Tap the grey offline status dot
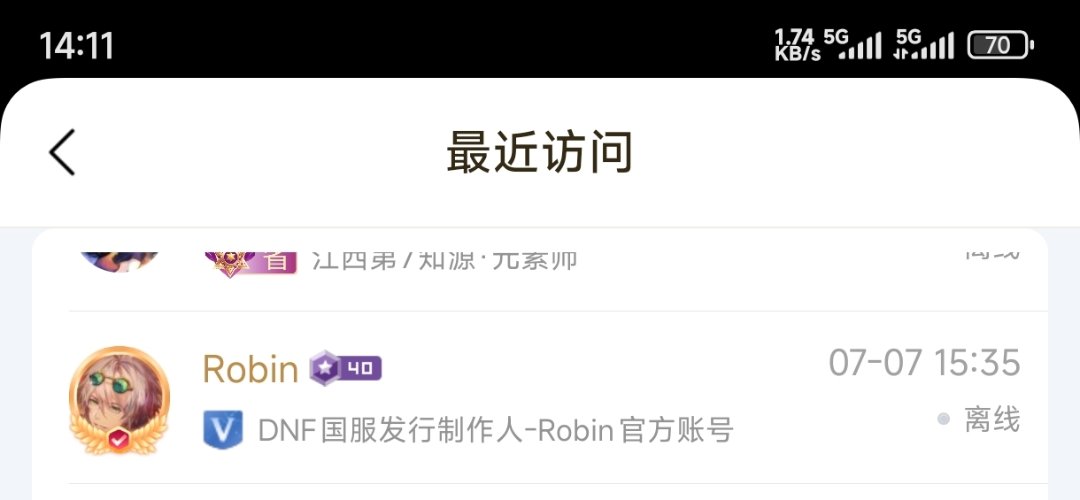The image size is (1080, 500). (944, 419)
